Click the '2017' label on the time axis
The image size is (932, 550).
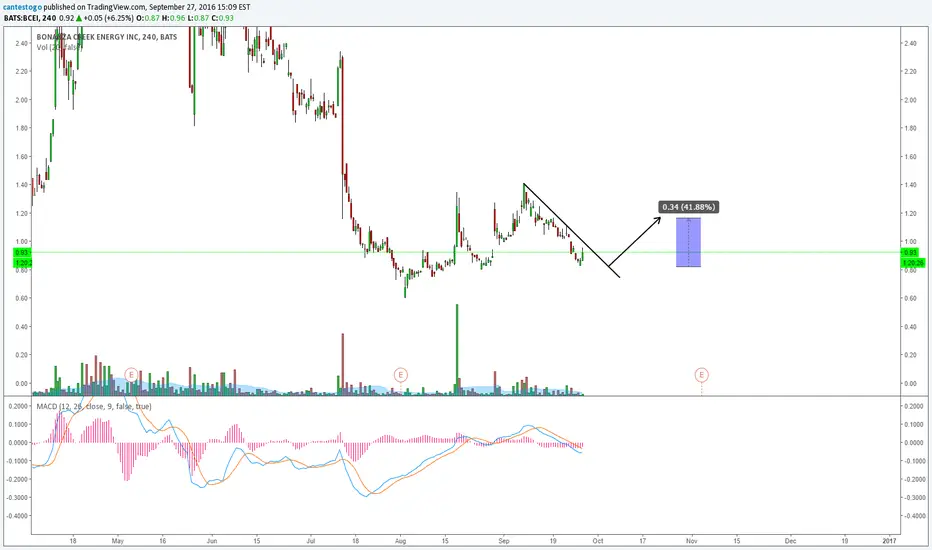point(889,541)
